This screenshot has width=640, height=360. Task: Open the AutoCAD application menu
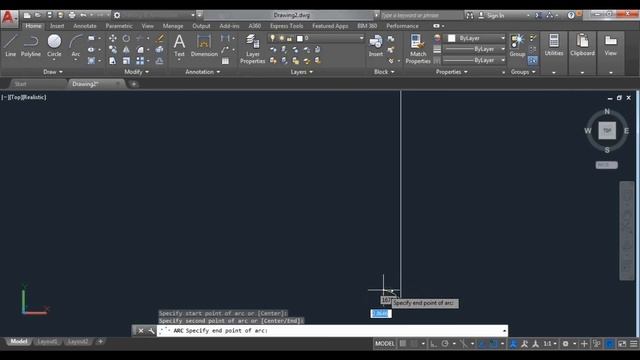click(9, 18)
